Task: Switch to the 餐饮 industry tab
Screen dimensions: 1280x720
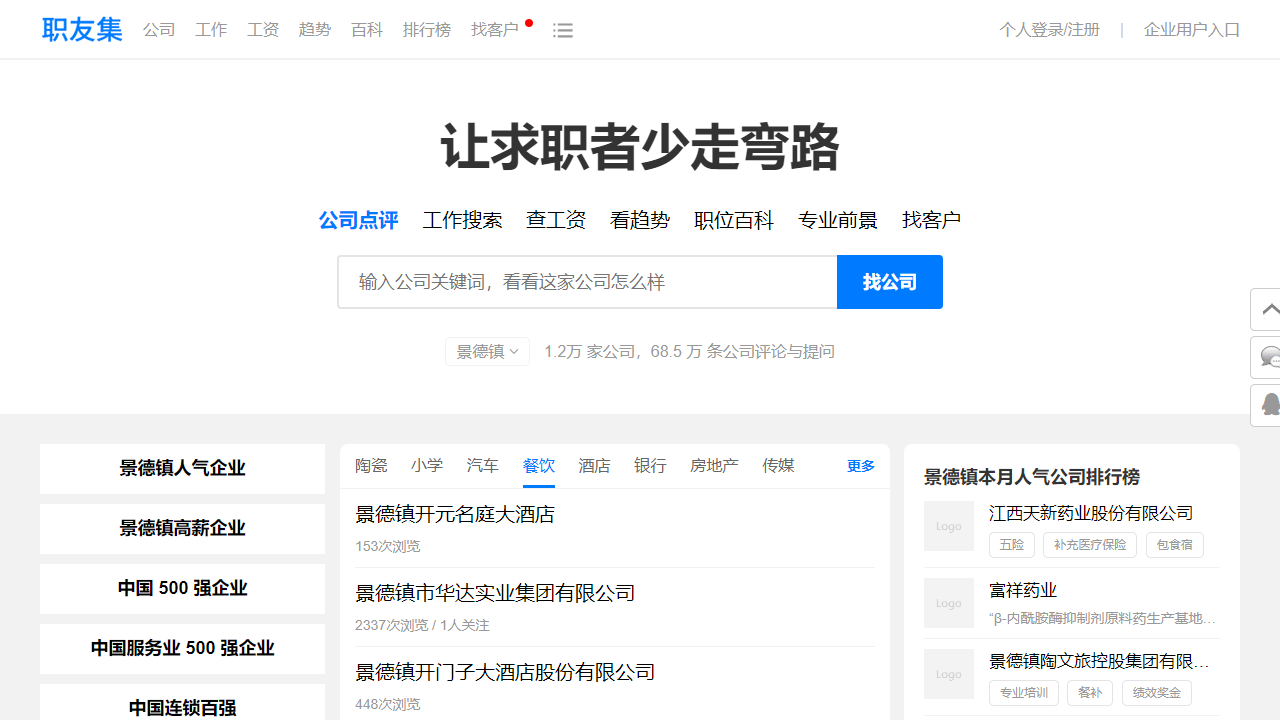Action: [x=539, y=466]
